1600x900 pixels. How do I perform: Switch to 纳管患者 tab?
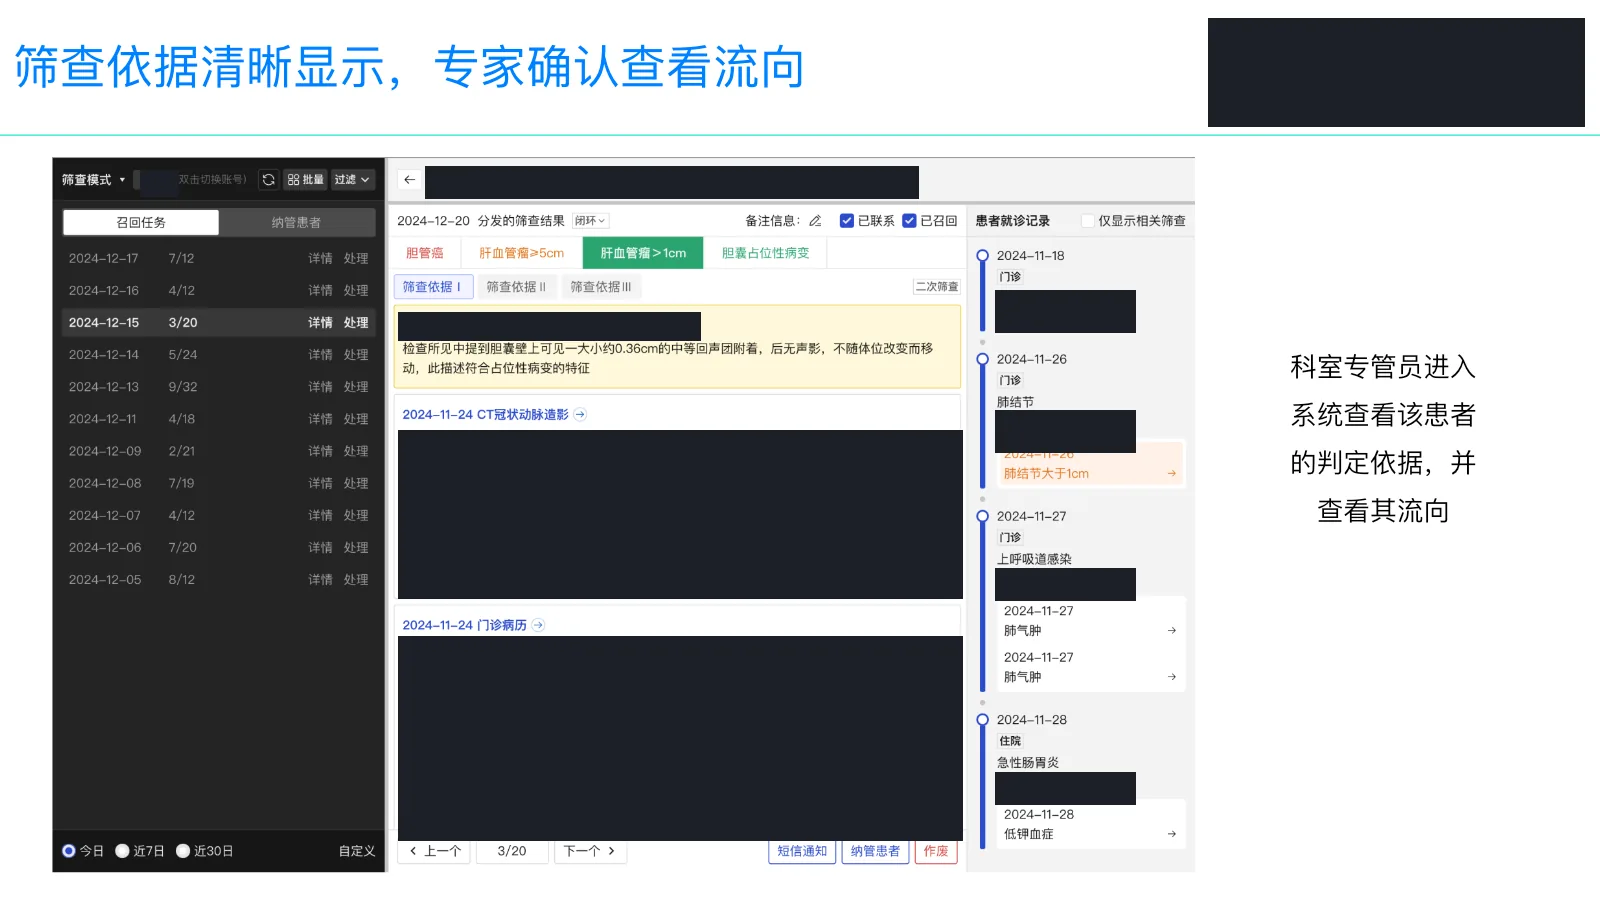(297, 222)
